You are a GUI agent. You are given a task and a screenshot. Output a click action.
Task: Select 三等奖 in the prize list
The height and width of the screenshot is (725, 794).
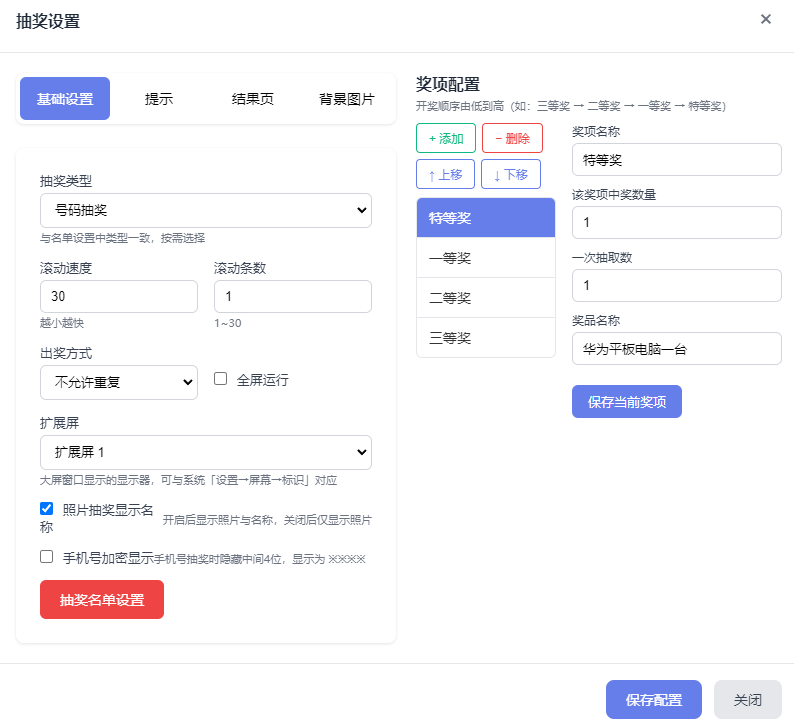click(486, 338)
